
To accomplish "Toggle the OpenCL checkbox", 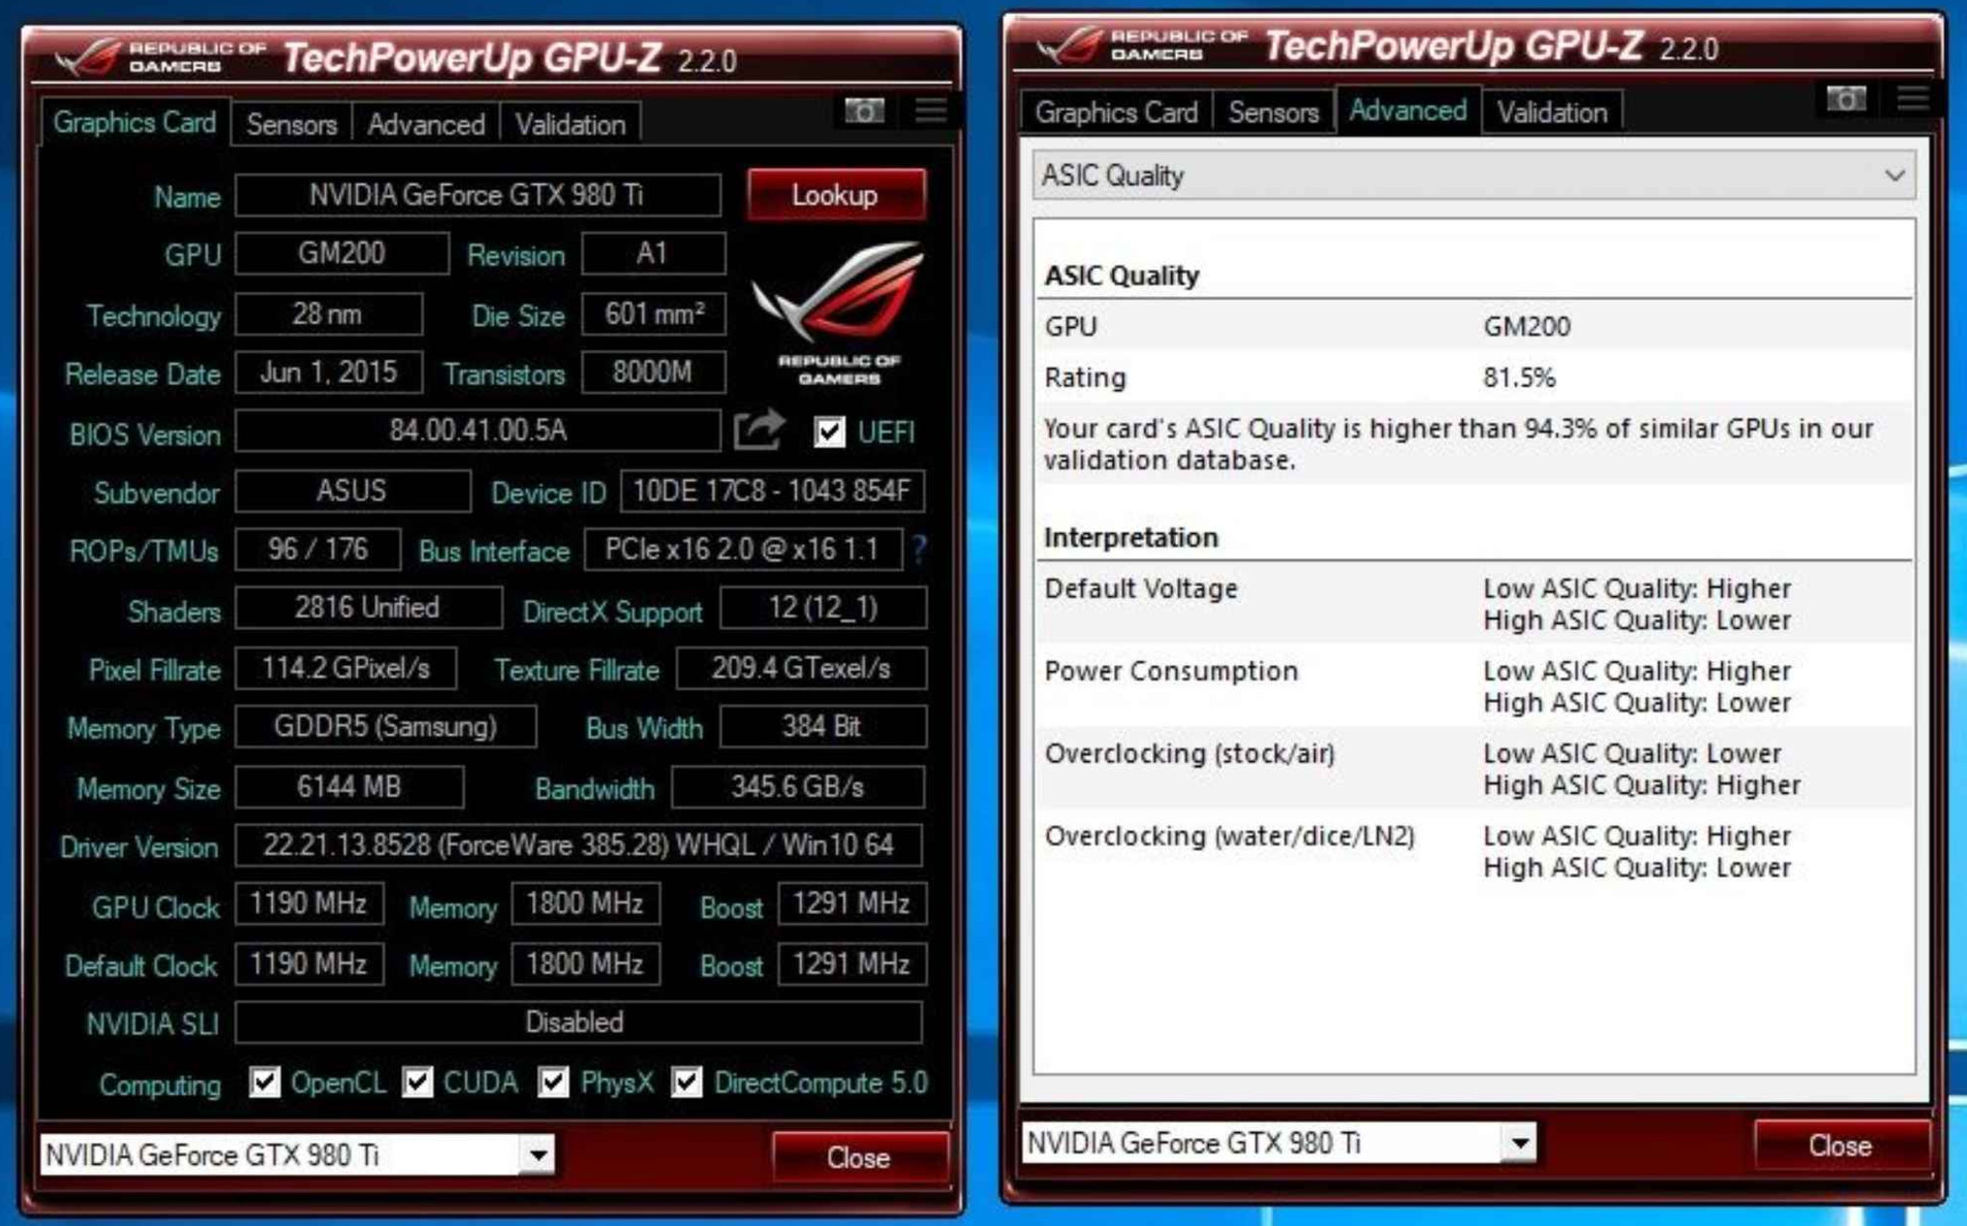I will coord(265,1082).
